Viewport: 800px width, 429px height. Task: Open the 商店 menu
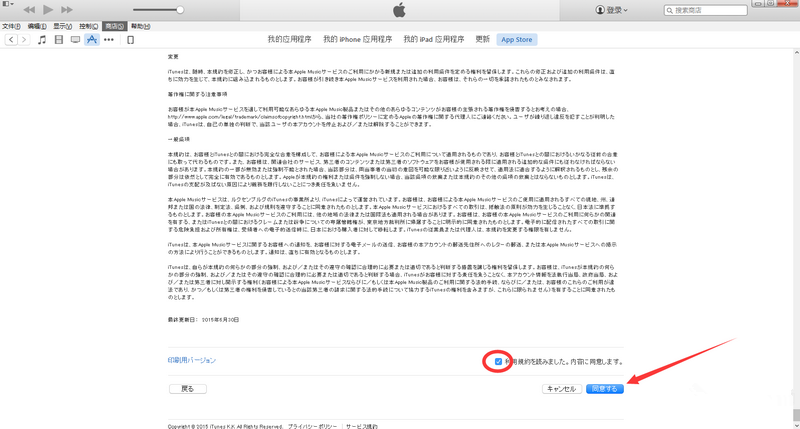(114, 27)
